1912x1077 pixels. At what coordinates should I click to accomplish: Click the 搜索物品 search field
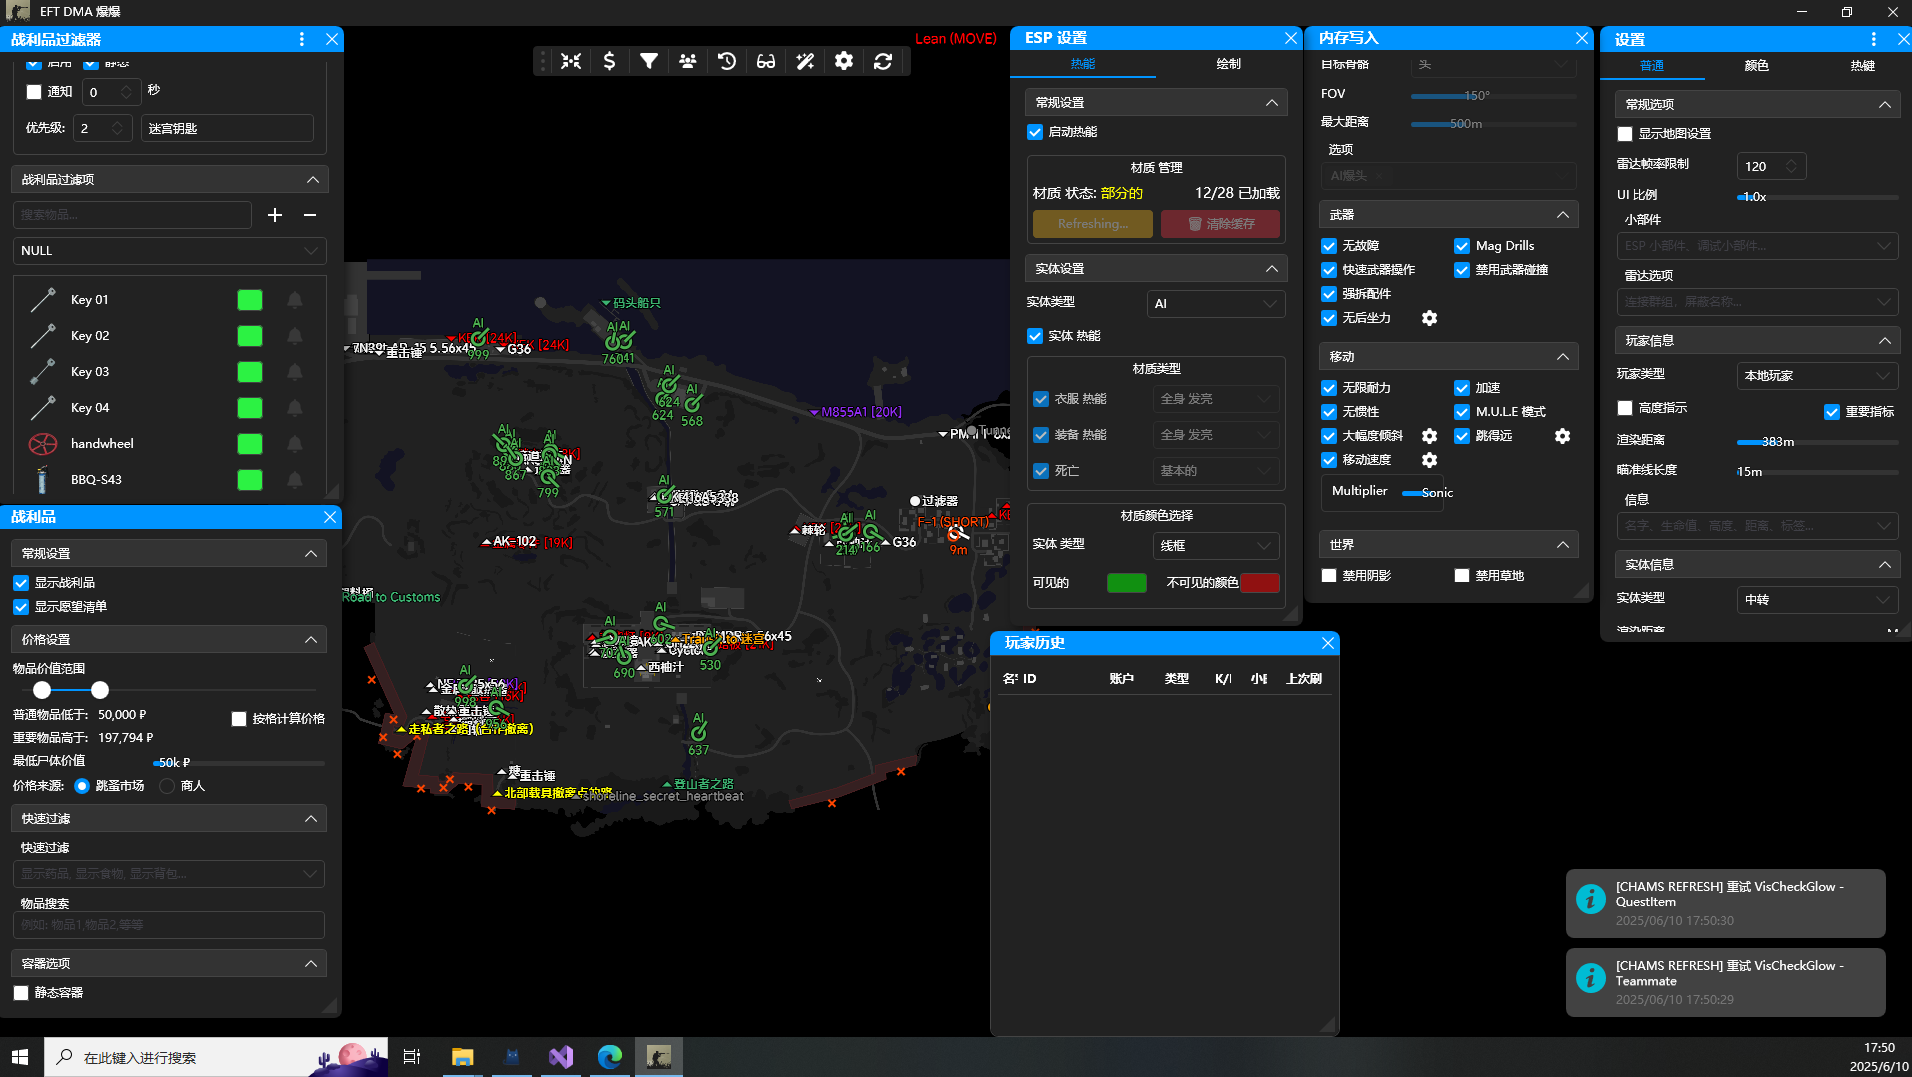click(132, 215)
